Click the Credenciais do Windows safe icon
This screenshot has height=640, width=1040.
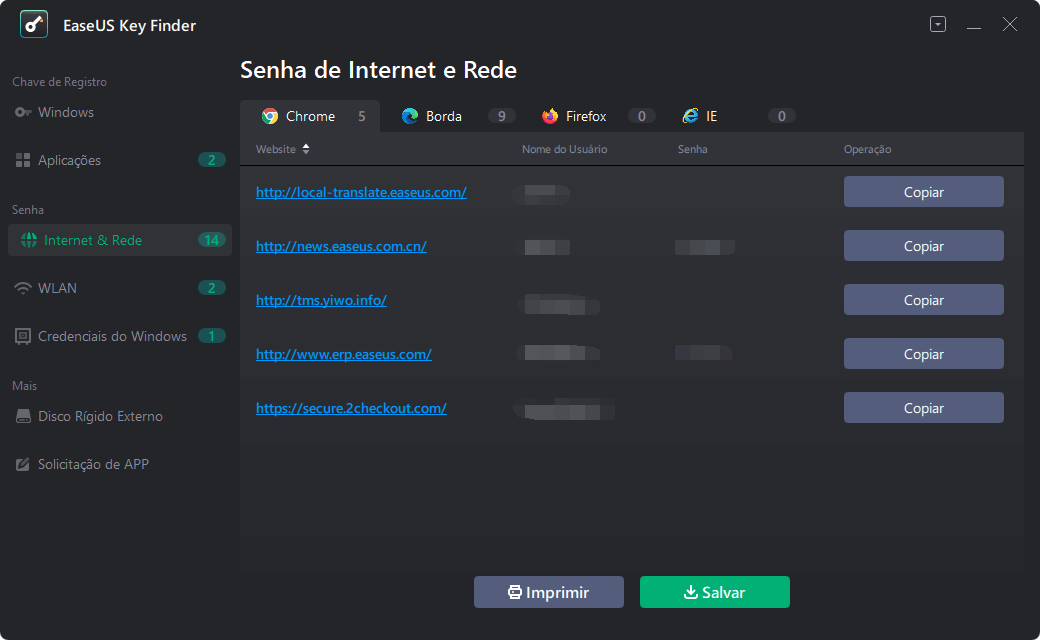(23, 336)
